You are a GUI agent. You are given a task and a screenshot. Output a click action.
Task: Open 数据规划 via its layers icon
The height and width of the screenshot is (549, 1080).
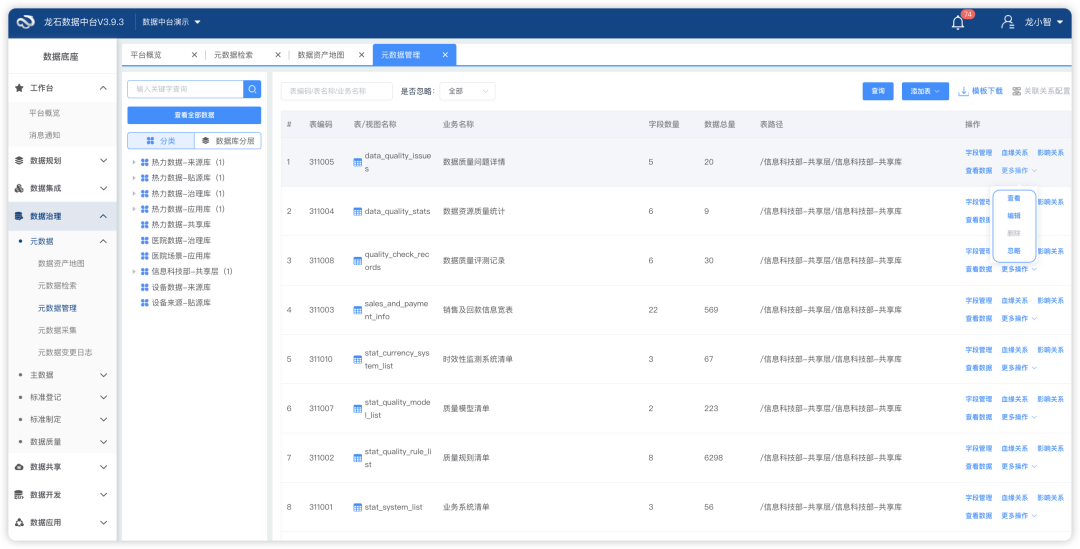click(19, 160)
